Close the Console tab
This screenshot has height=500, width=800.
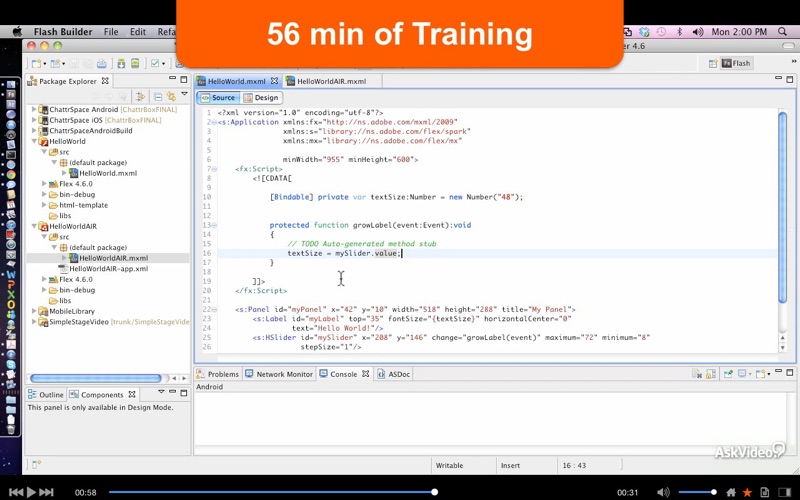[x=365, y=373]
